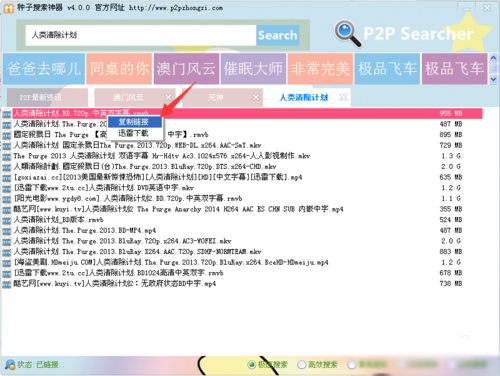This screenshot has height=376, width=500.
Task: Open the 催眠大师 hot keyword tile
Action: pyautogui.click(x=253, y=69)
